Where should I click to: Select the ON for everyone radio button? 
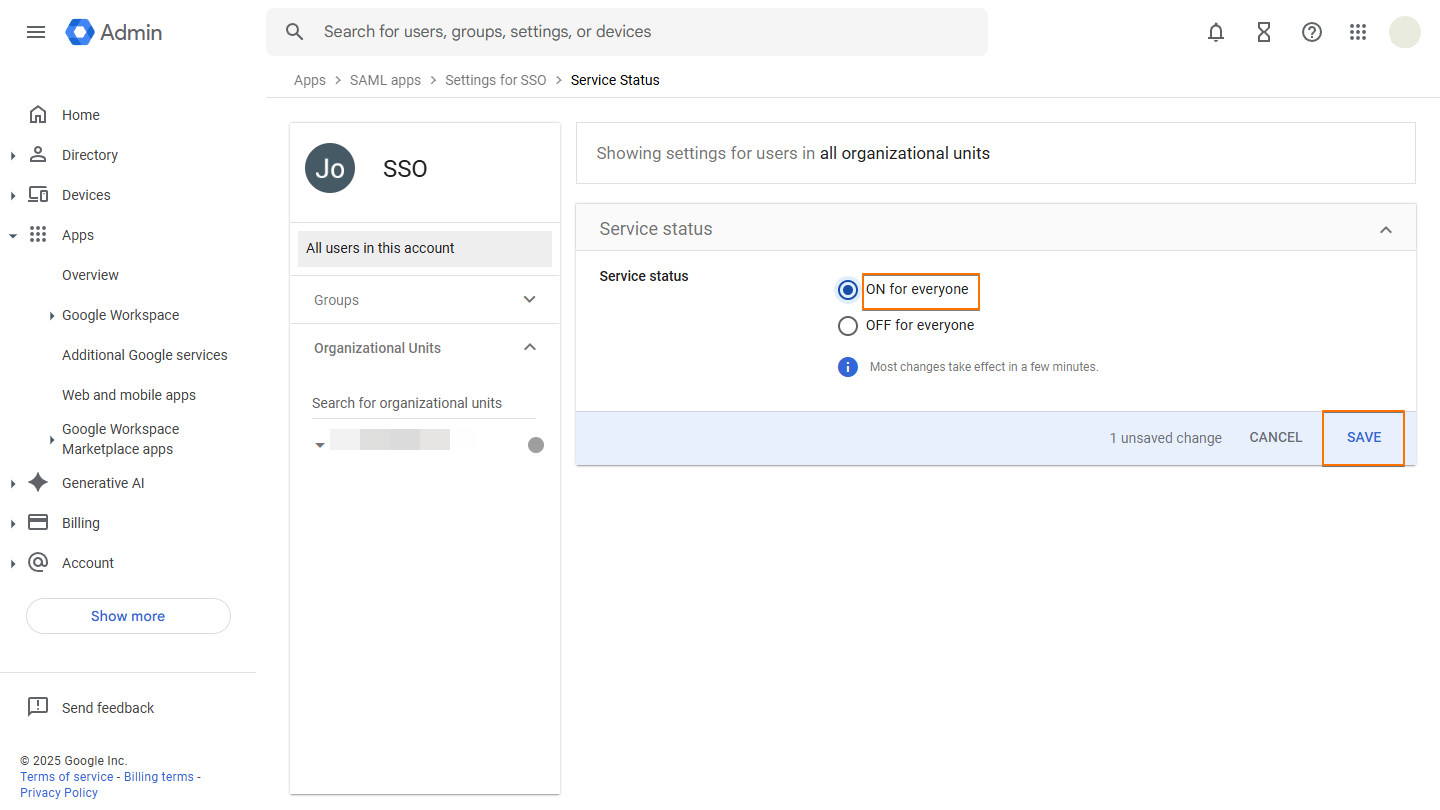click(x=847, y=290)
